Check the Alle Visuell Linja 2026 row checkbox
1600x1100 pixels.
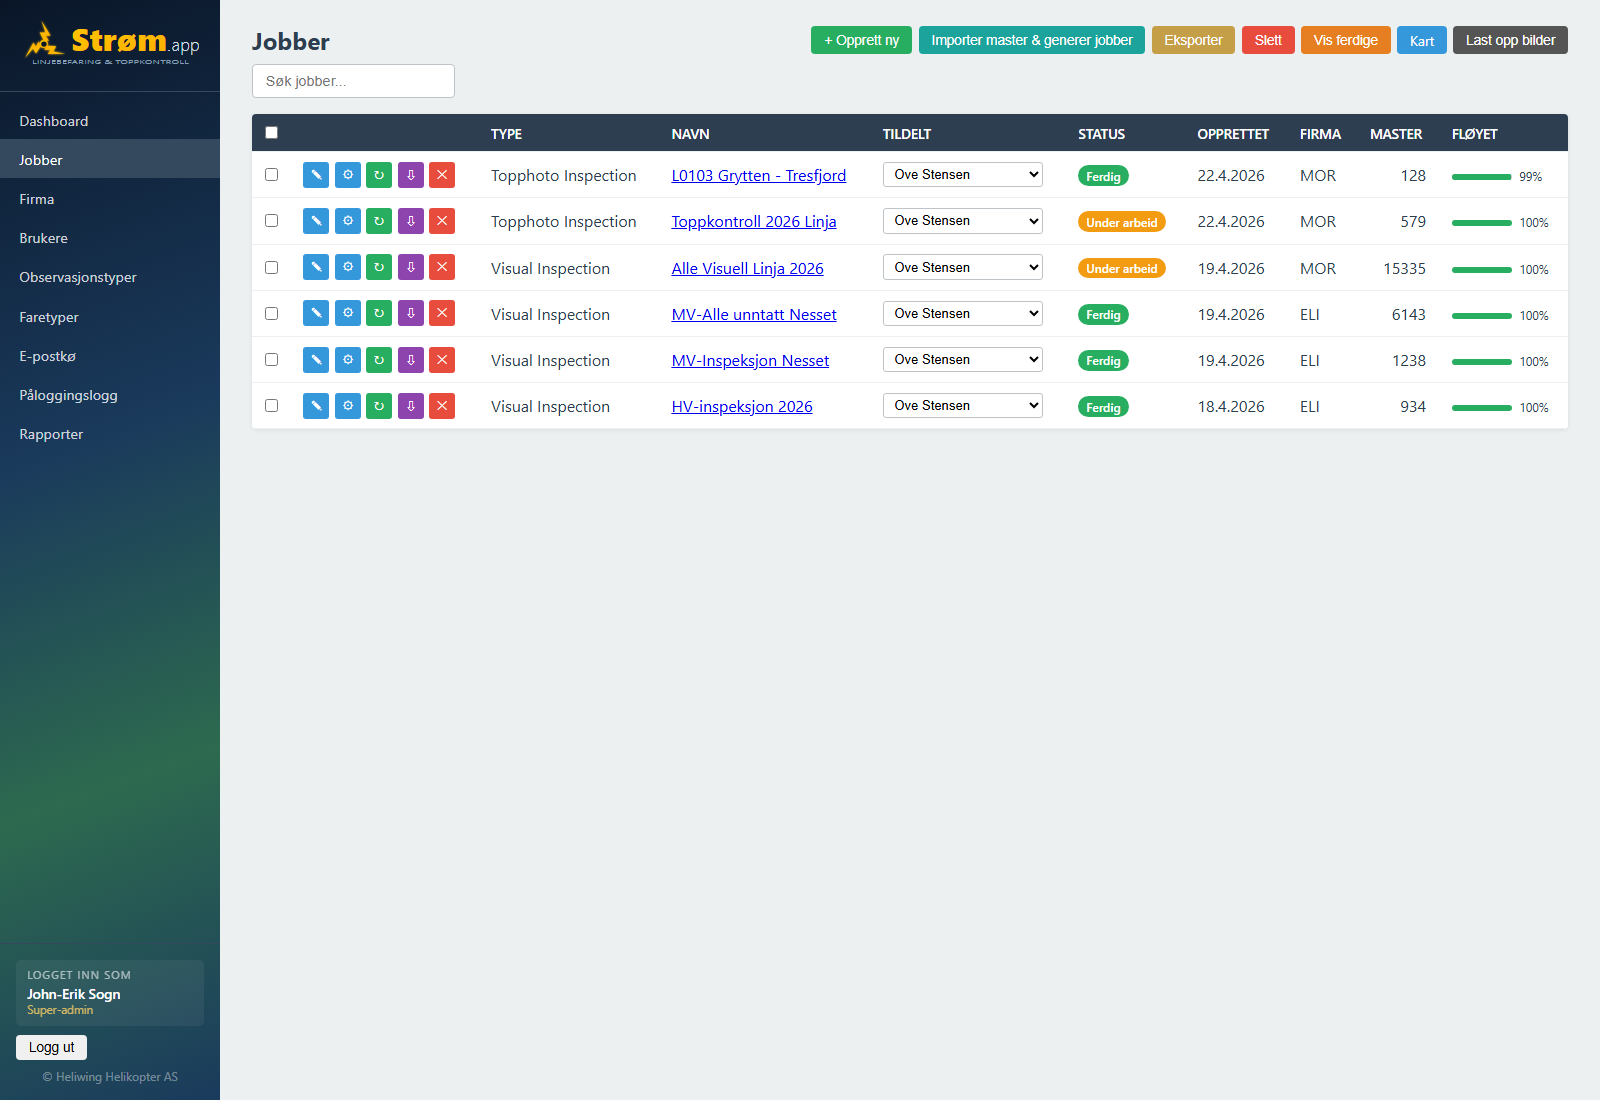coord(271,267)
